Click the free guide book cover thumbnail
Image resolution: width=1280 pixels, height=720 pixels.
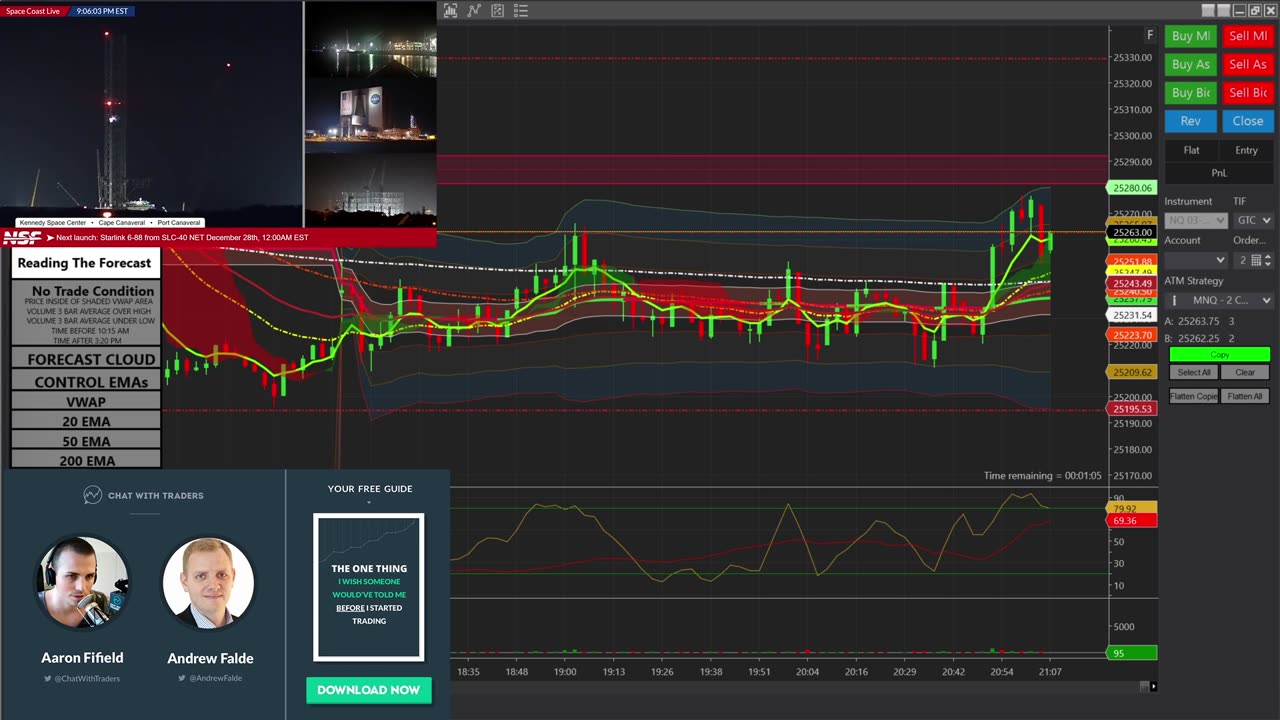[x=369, y=587]
